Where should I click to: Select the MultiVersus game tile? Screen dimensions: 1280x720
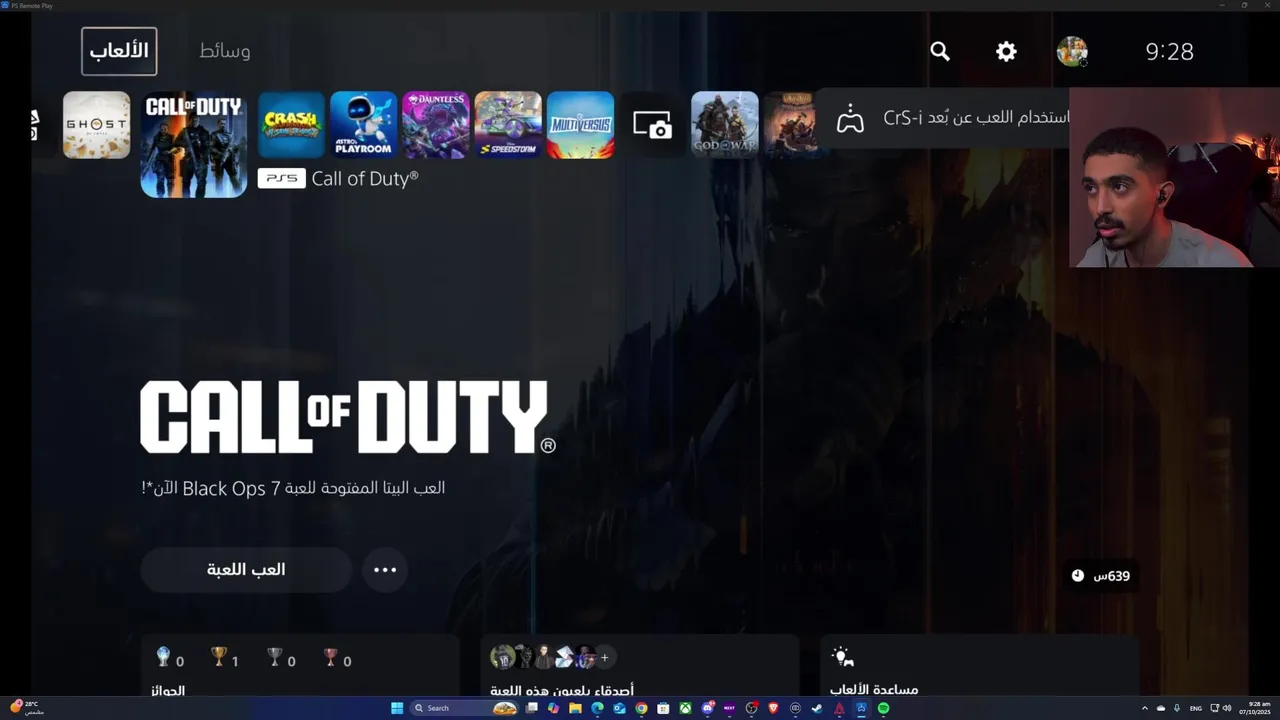[x=581, y=125]
